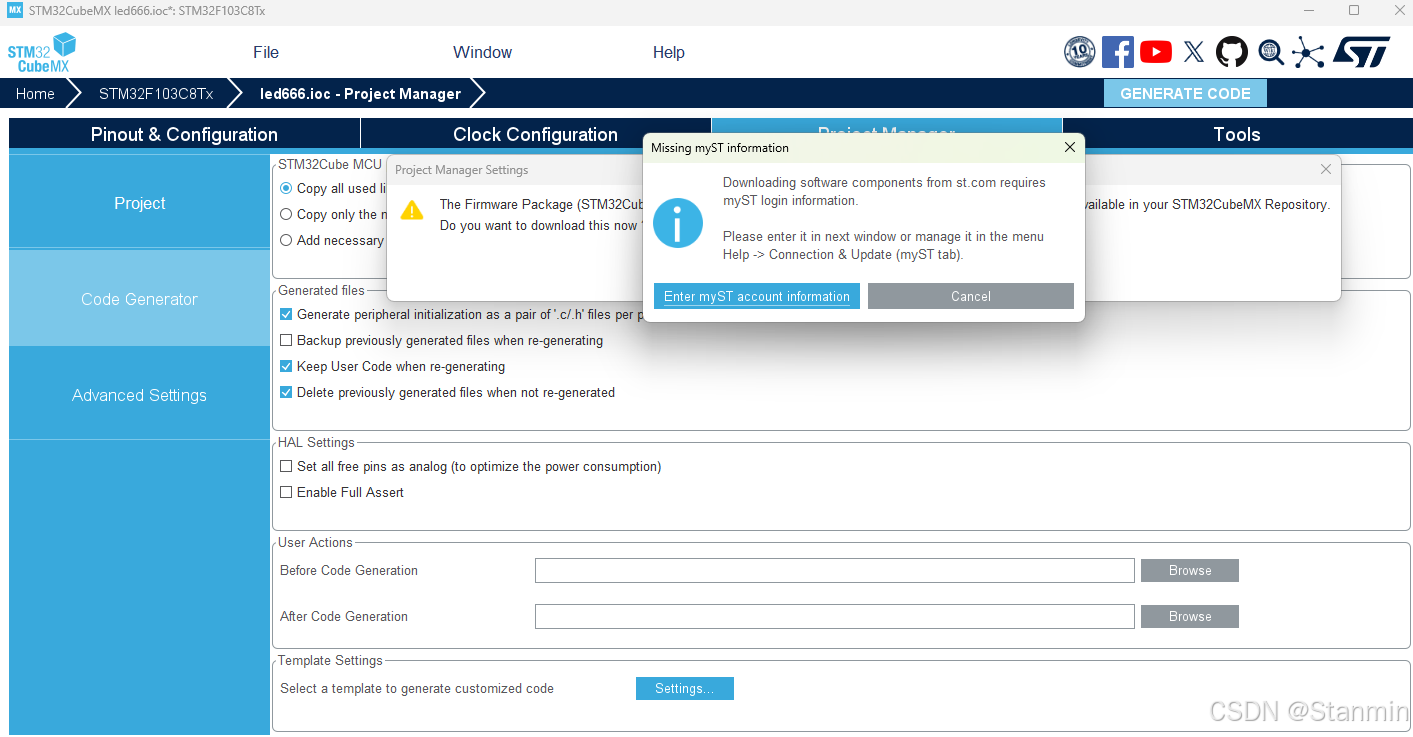The height and width of the screenshot is (737, 1413).
Task: Close the Missing myST information dialog
Action: pos(1070,147)
